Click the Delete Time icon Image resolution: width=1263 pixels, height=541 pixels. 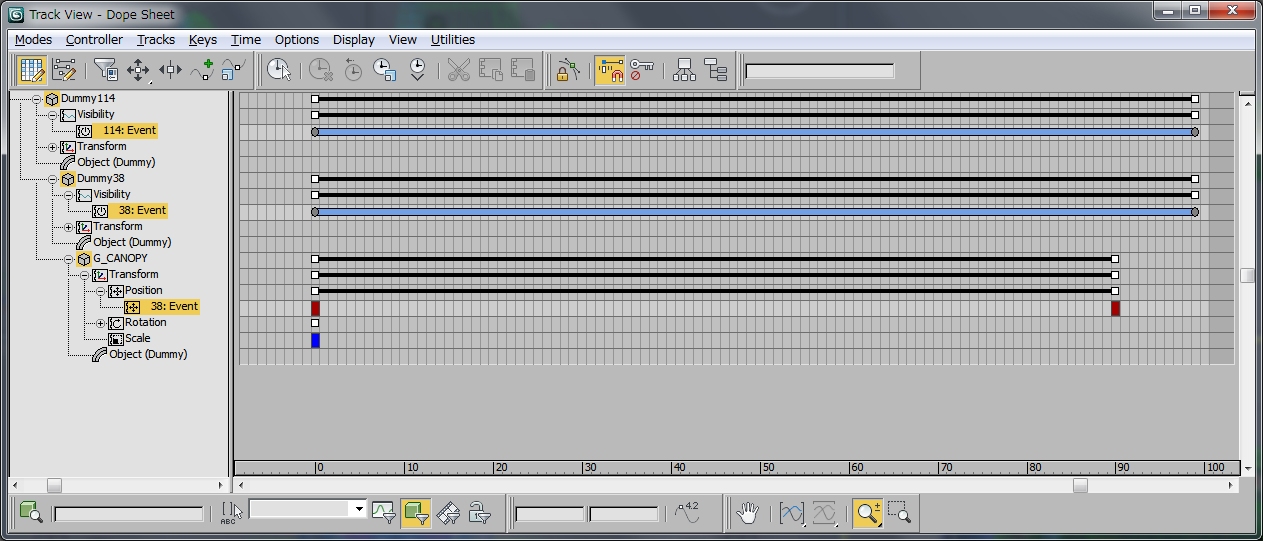coord(321,70)
